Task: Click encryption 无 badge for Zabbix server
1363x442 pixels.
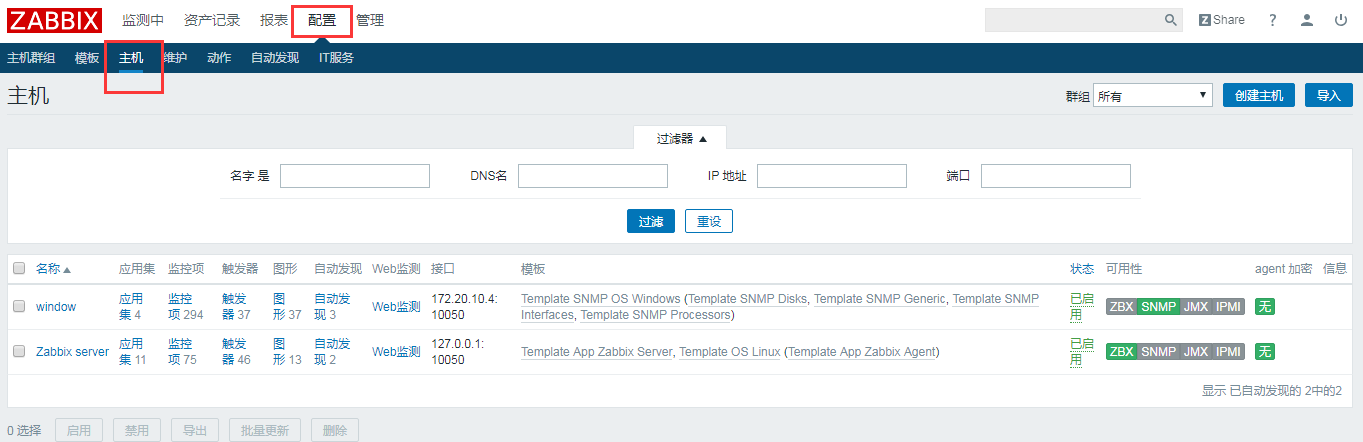Action: [1265, 352]
